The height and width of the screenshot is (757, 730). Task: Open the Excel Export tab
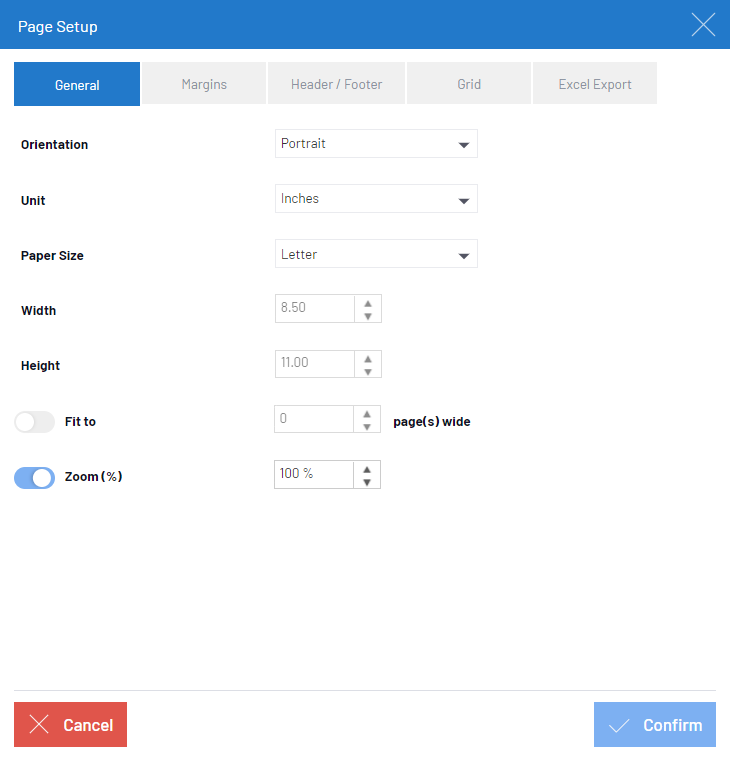point(595,83)
